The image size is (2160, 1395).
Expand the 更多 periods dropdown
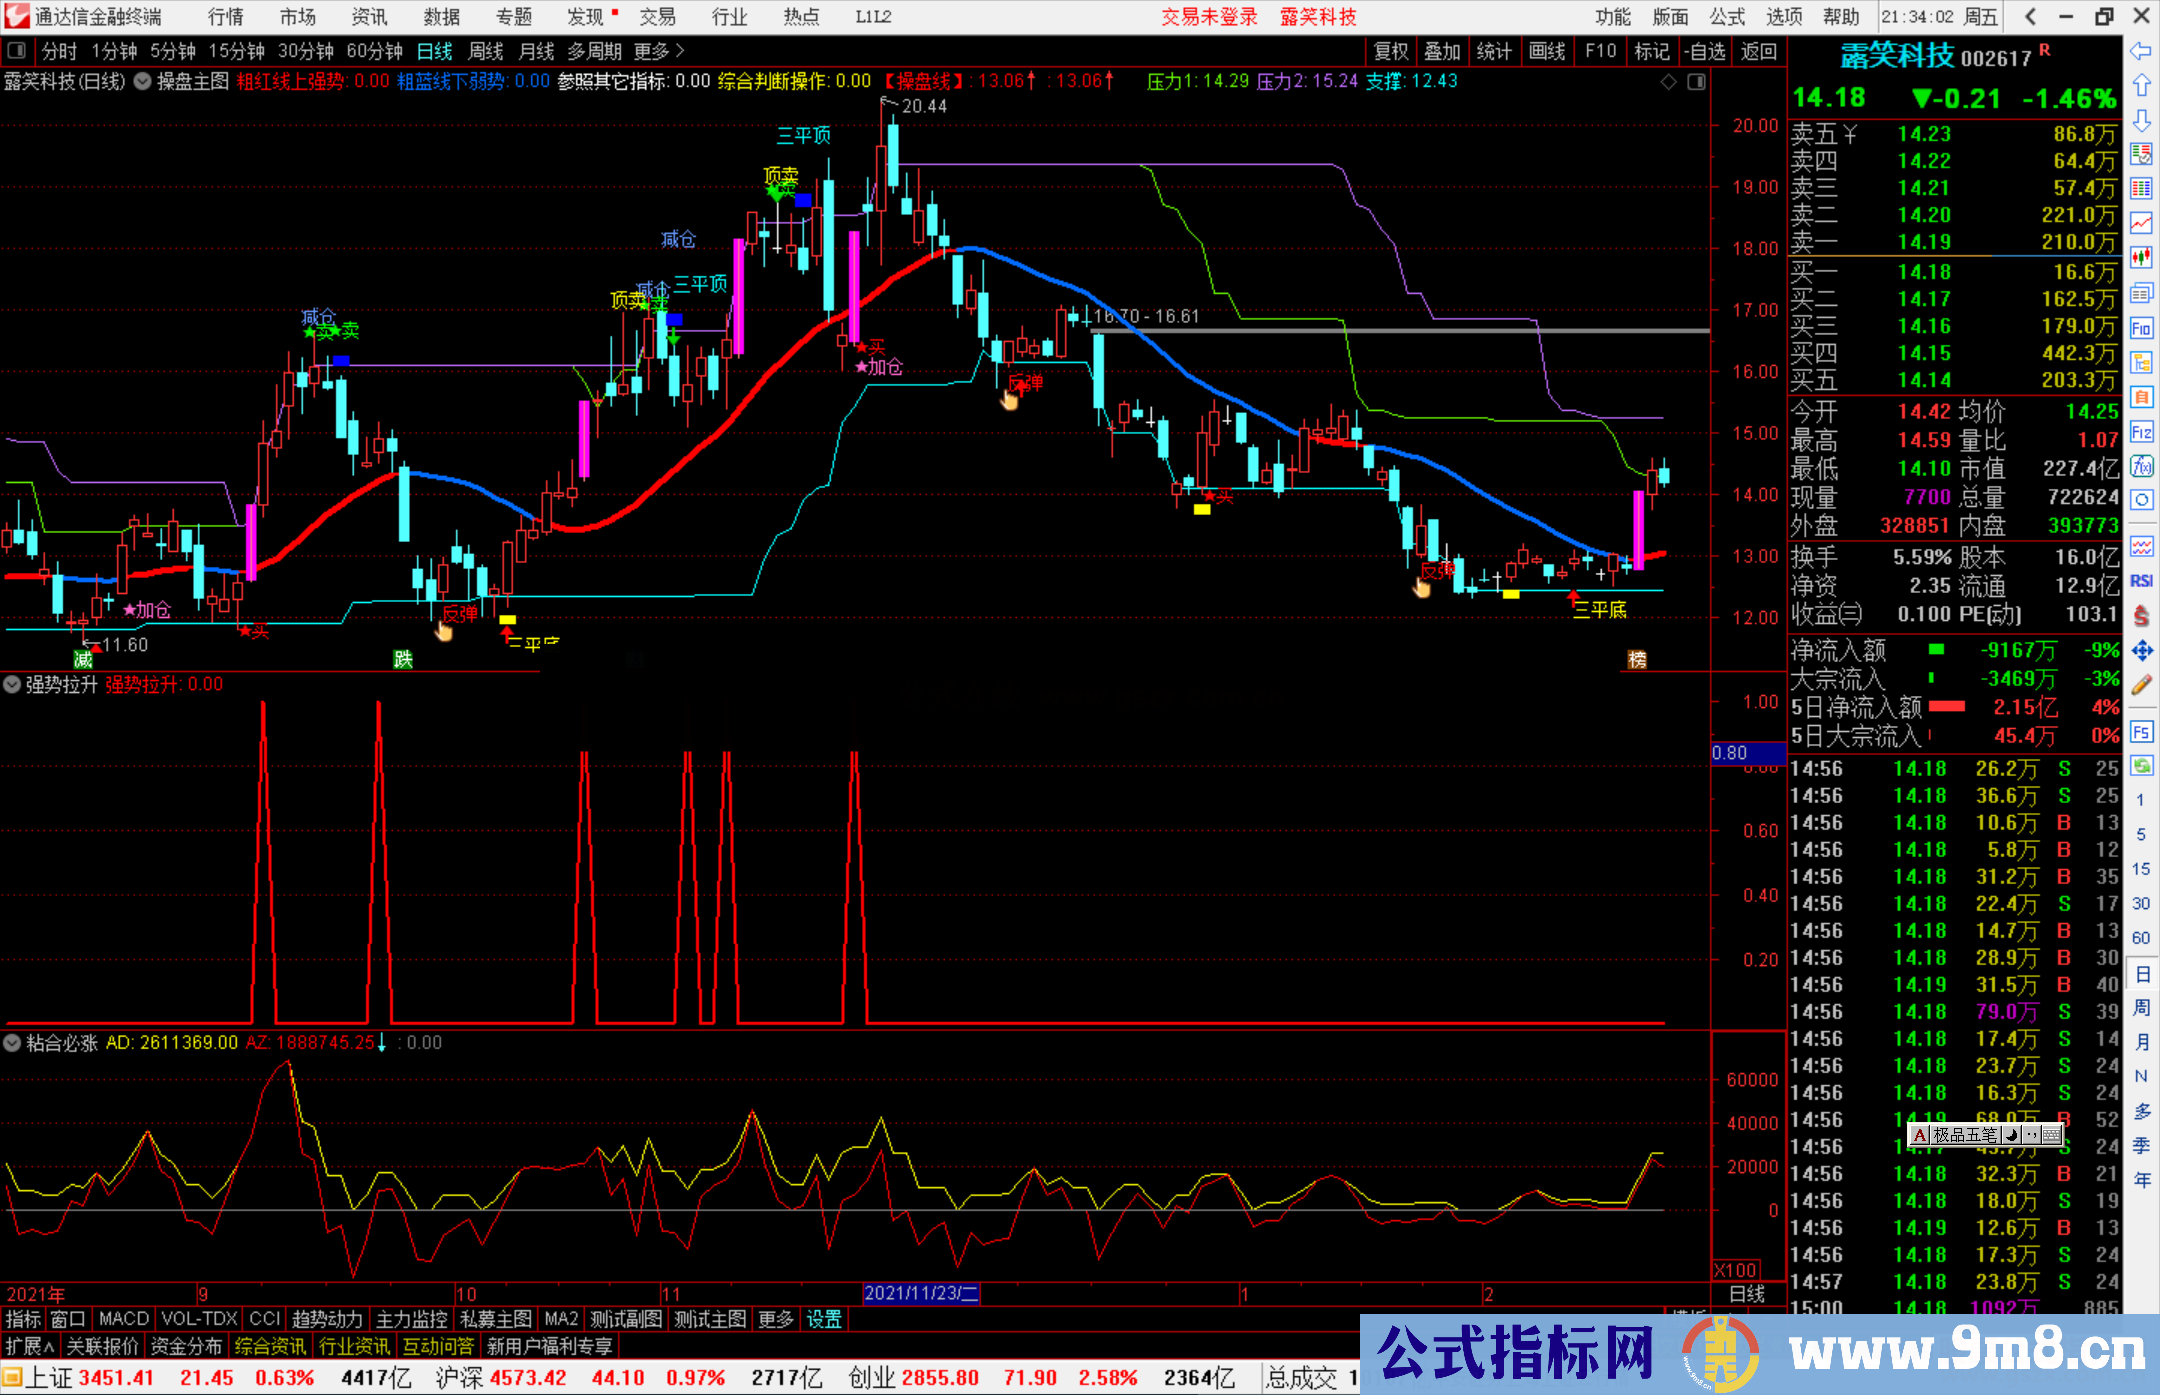659,51
